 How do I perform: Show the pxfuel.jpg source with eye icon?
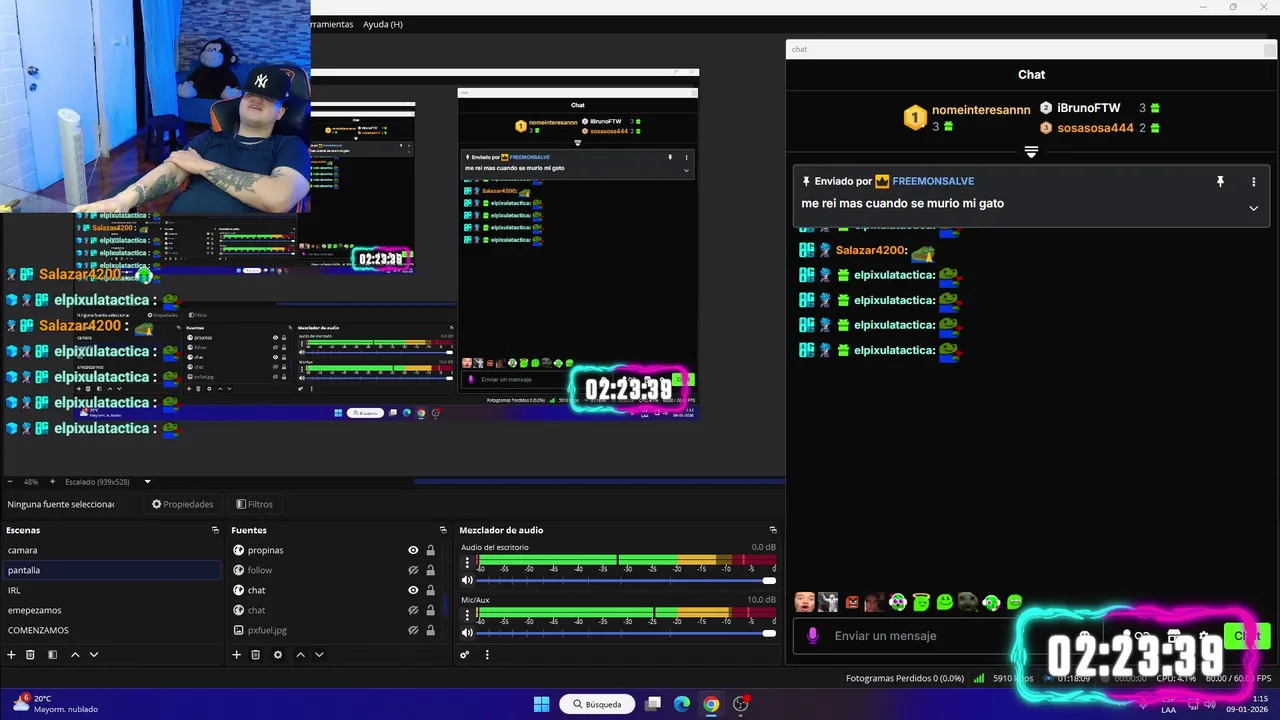point(413,630)
